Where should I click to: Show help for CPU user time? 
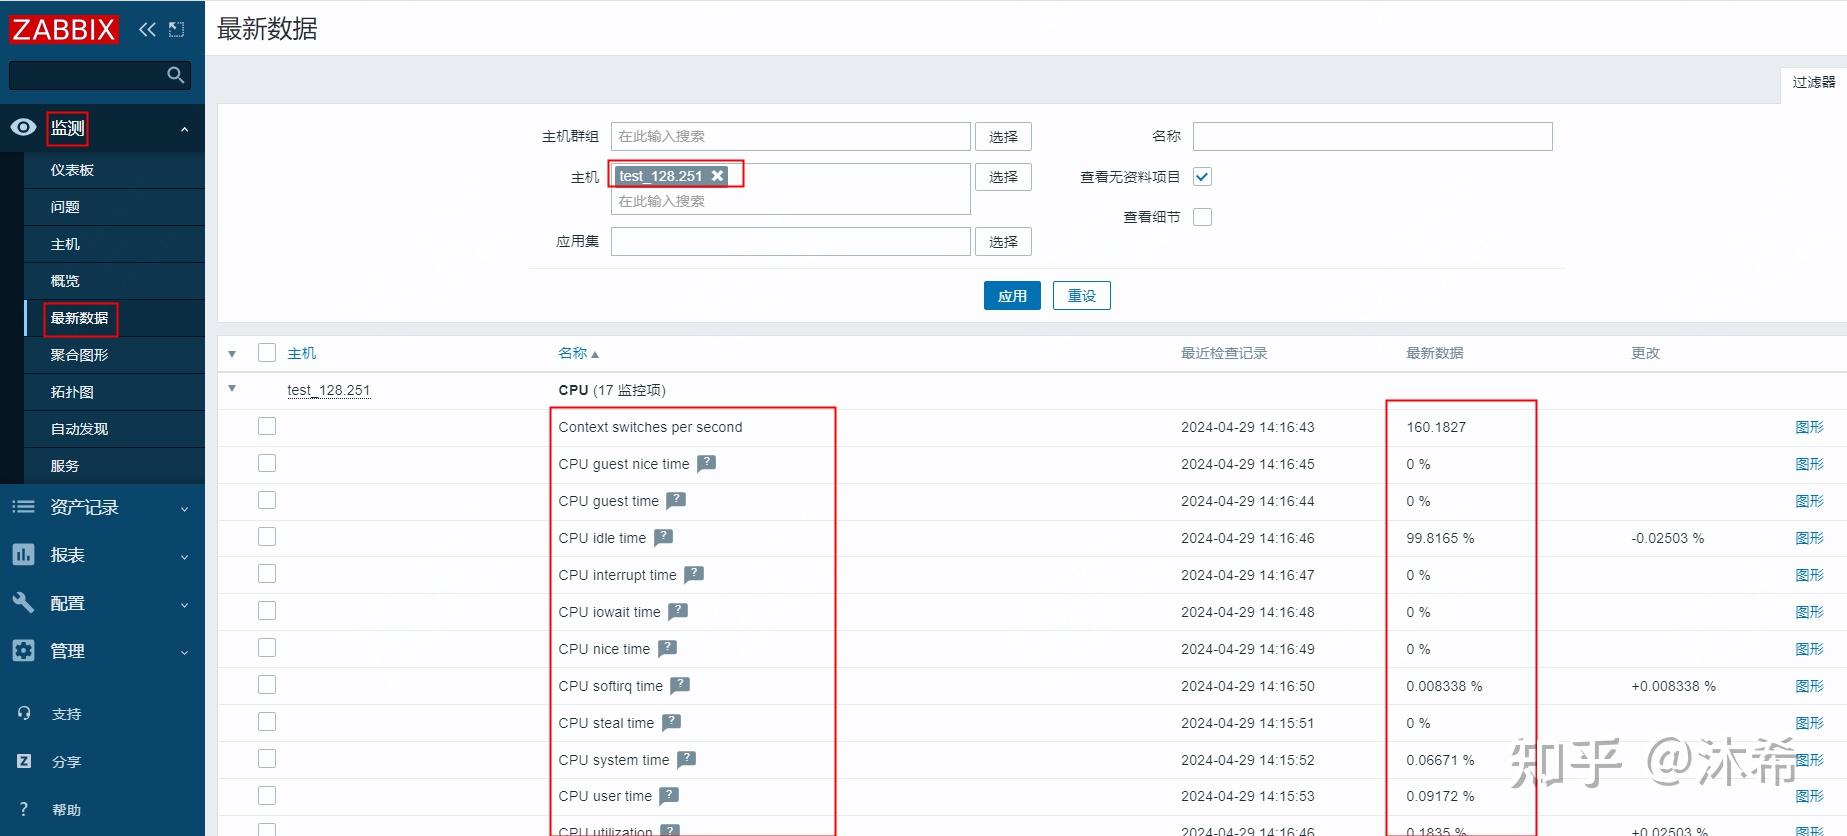(669, 796)
